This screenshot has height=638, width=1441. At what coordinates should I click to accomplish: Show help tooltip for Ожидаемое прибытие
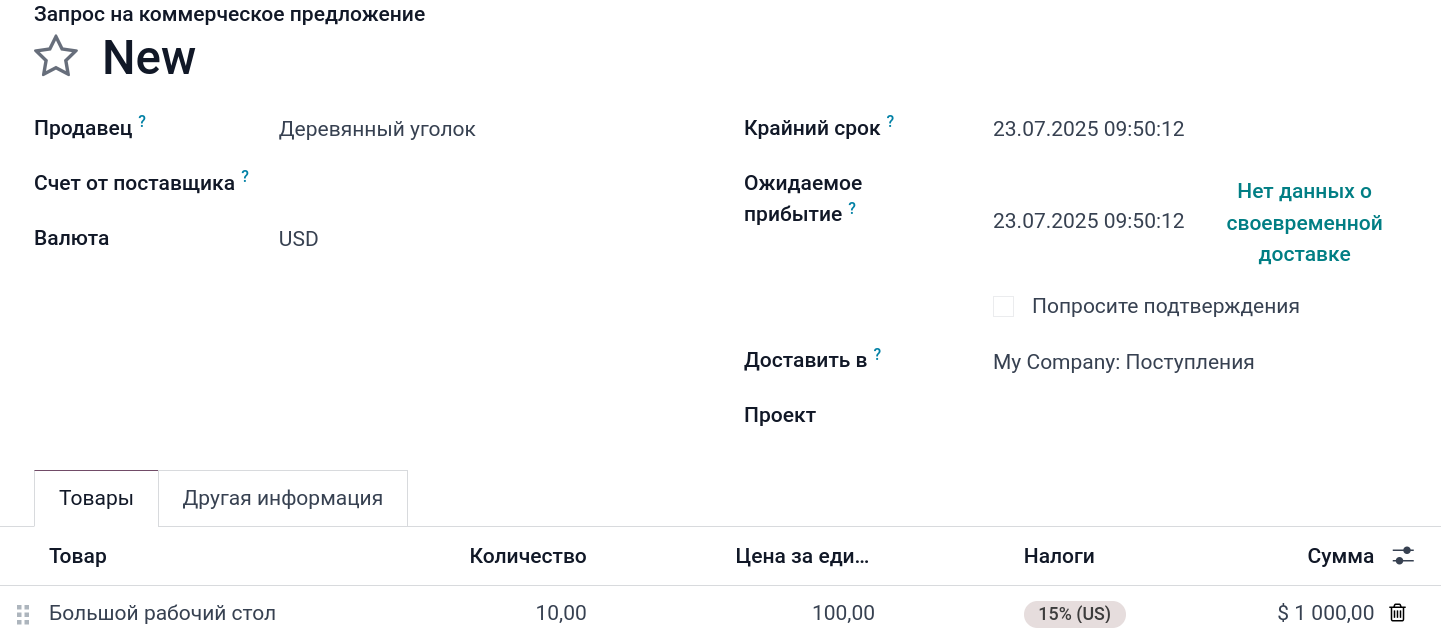coord(852,208)
